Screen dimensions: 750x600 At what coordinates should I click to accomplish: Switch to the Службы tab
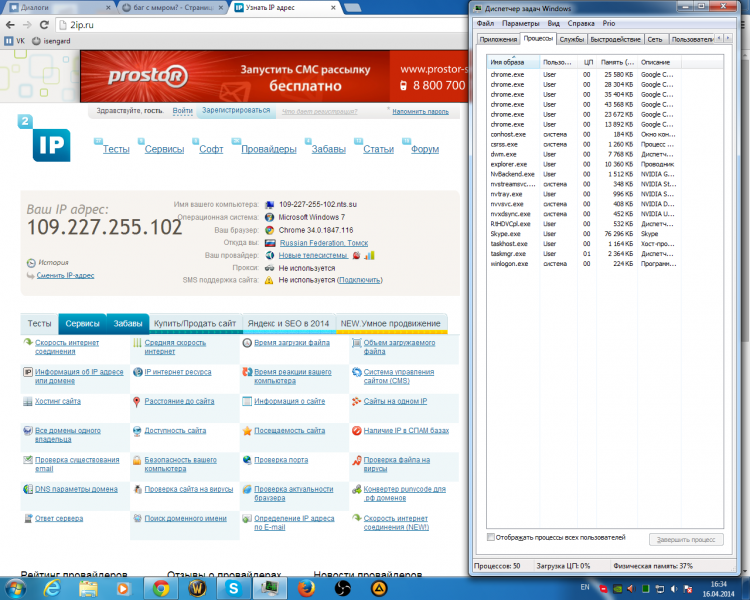click(x=572, y=40)
